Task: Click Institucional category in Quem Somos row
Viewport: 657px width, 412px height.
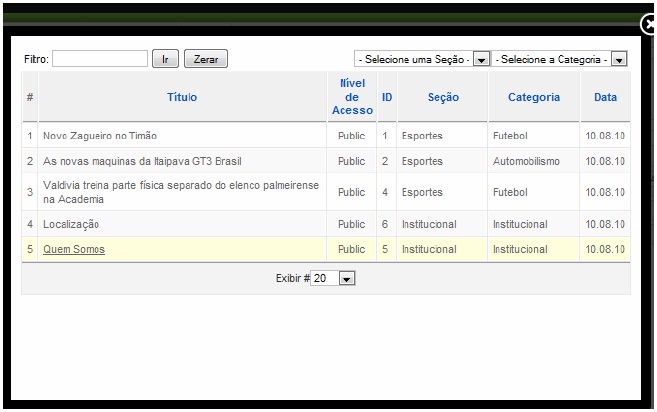Action: (520, 249)
